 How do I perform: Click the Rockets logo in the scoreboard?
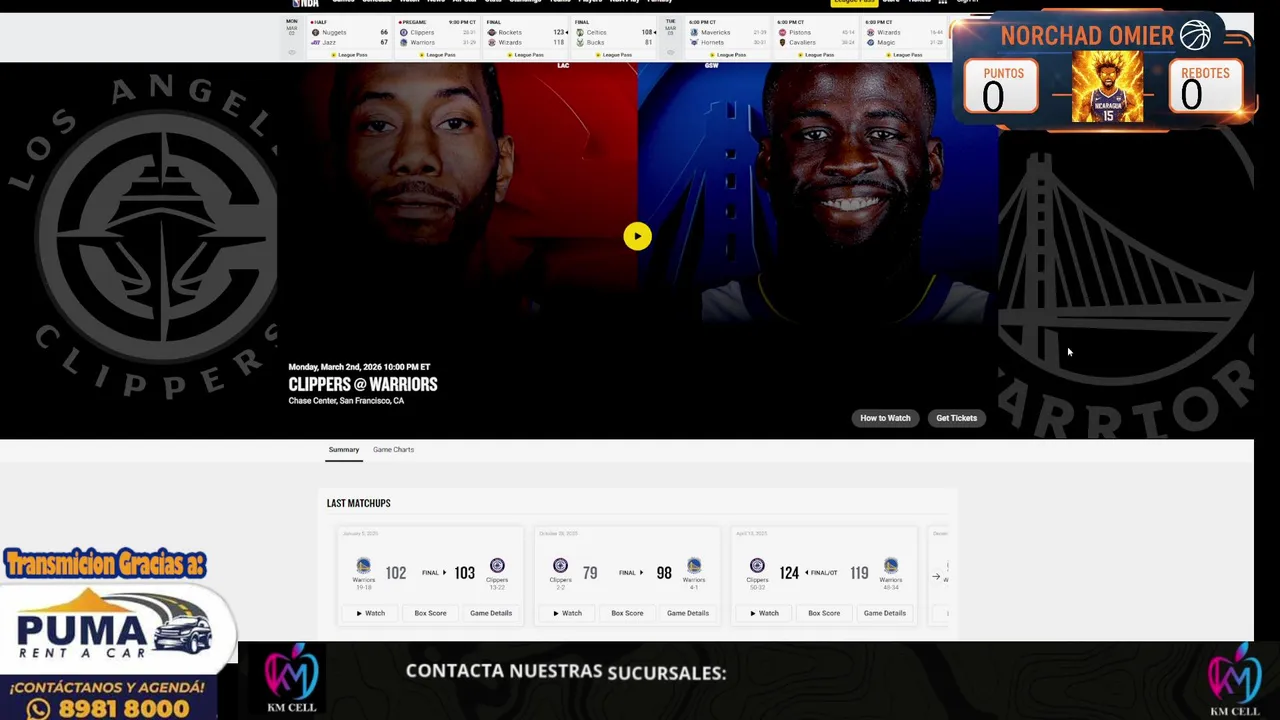tap(492, 33)
